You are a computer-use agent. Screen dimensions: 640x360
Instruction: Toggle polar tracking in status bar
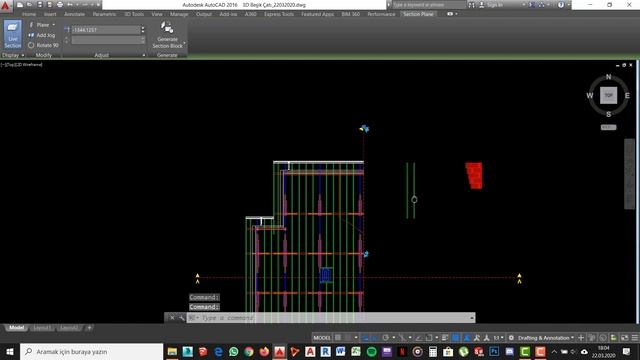[385, 338]
